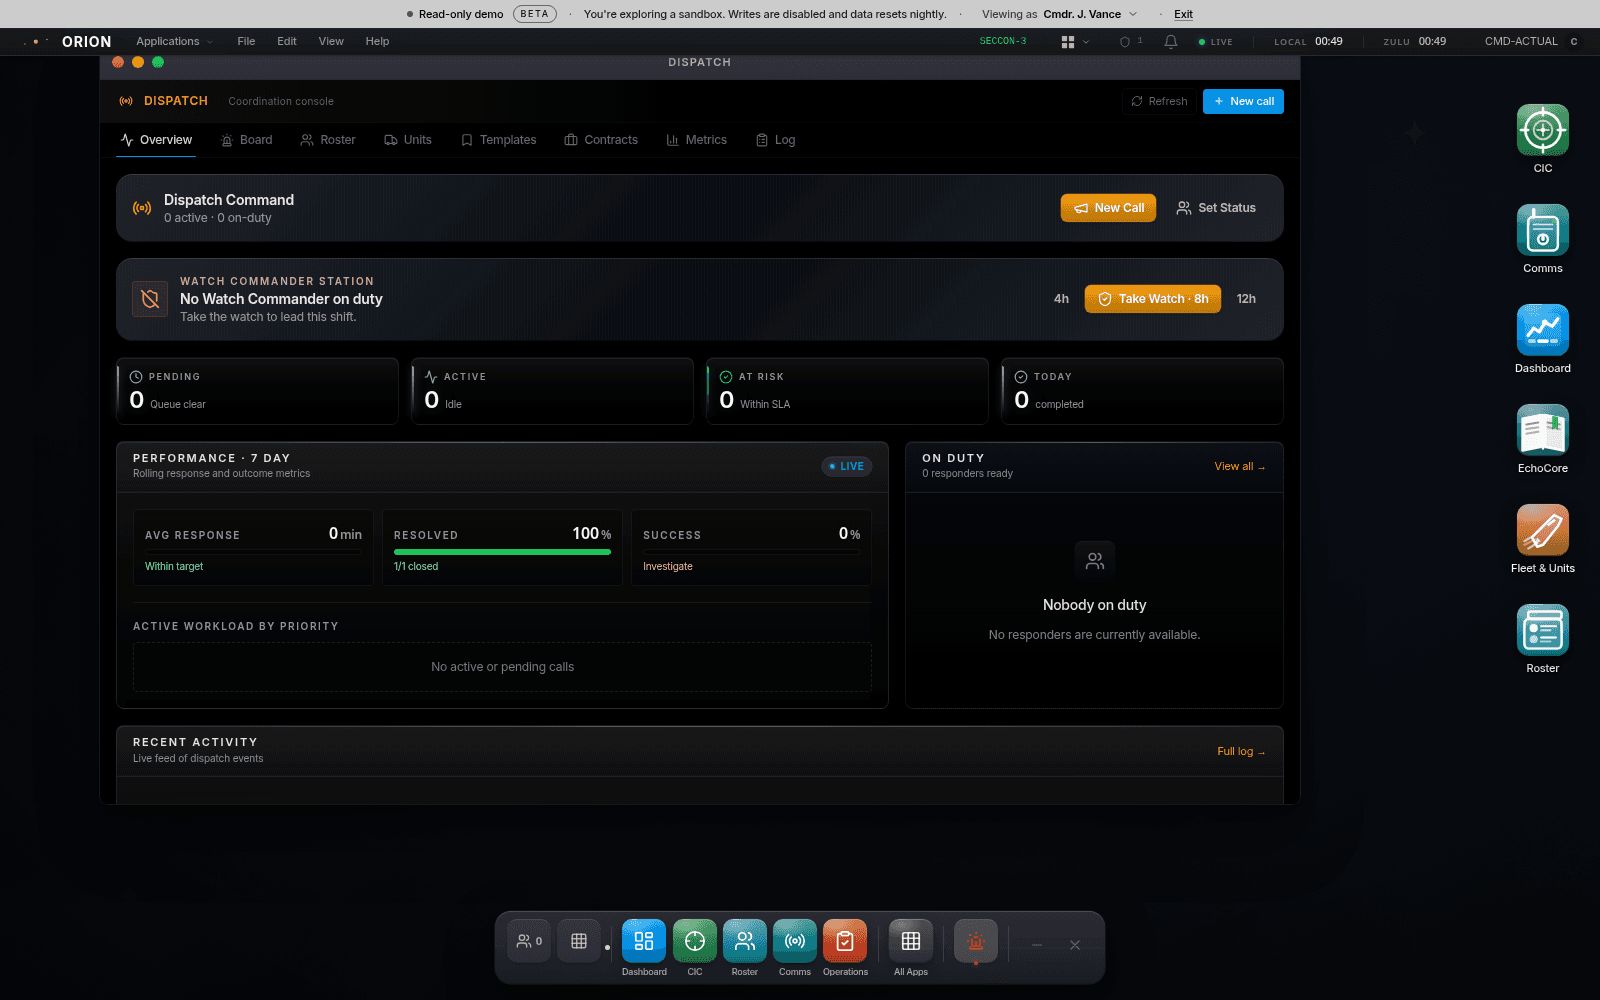Open the View all on-duty link

(x=1240, y=467)
